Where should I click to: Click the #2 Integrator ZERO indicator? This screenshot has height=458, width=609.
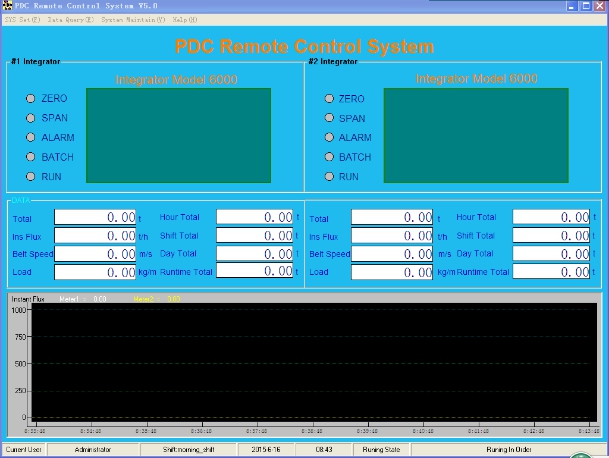click(x=328, y=99)
